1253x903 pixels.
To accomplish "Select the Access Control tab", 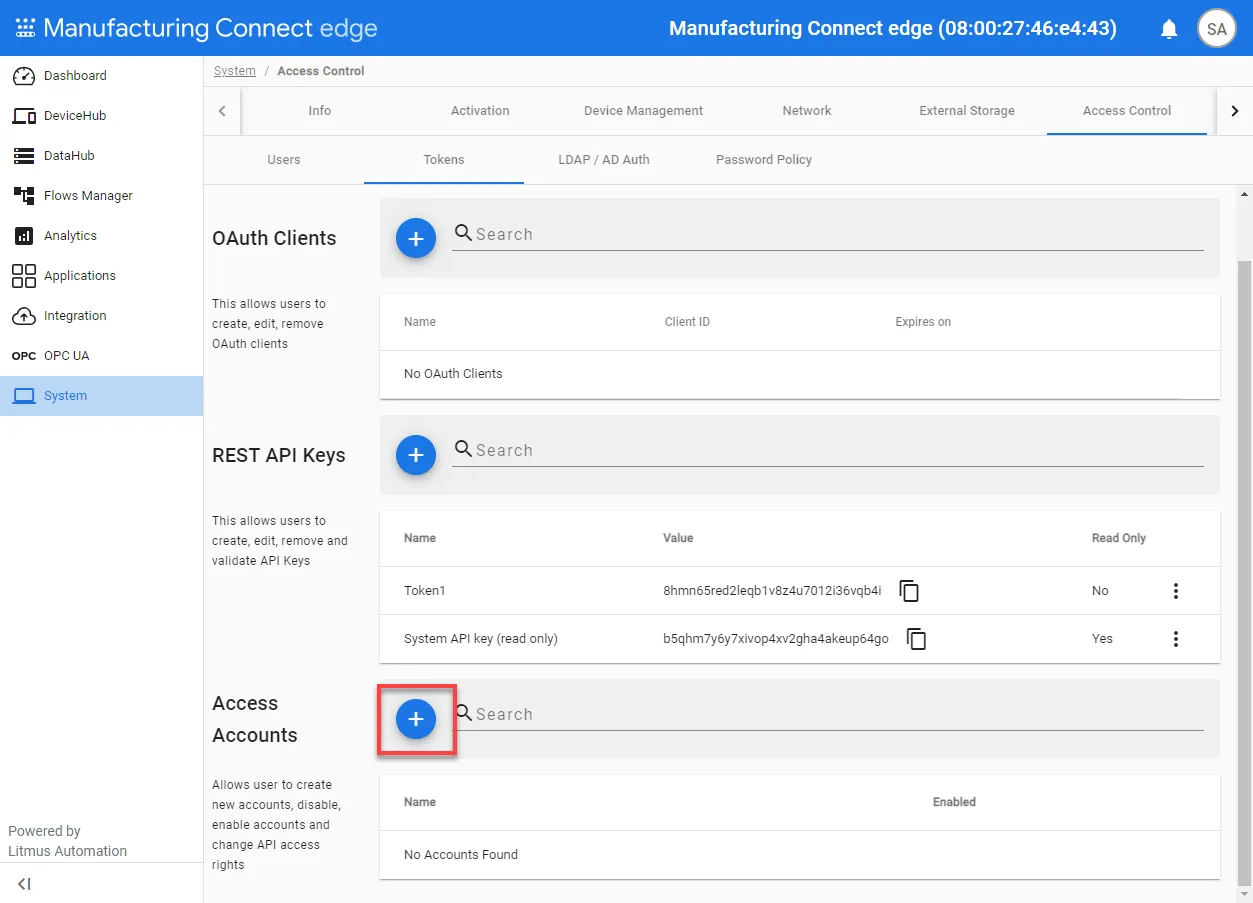I will point(1127,111).
